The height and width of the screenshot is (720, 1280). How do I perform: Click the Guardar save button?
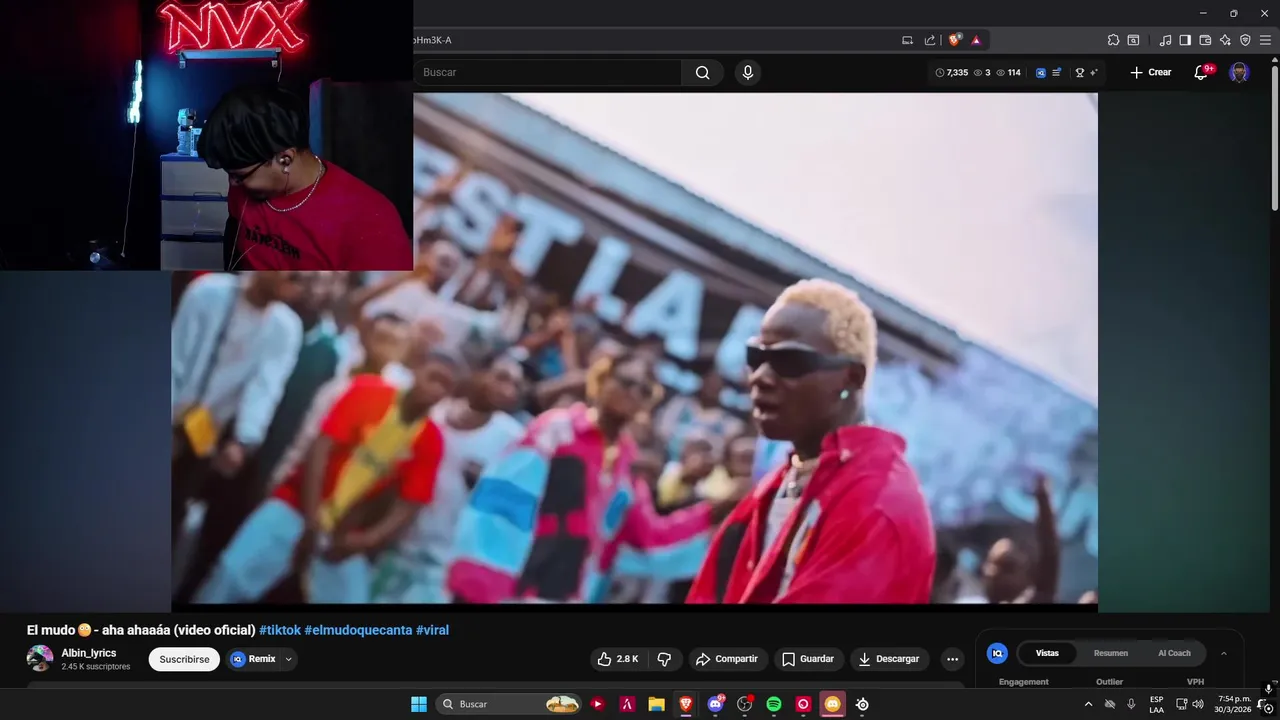tap(808, 659)
